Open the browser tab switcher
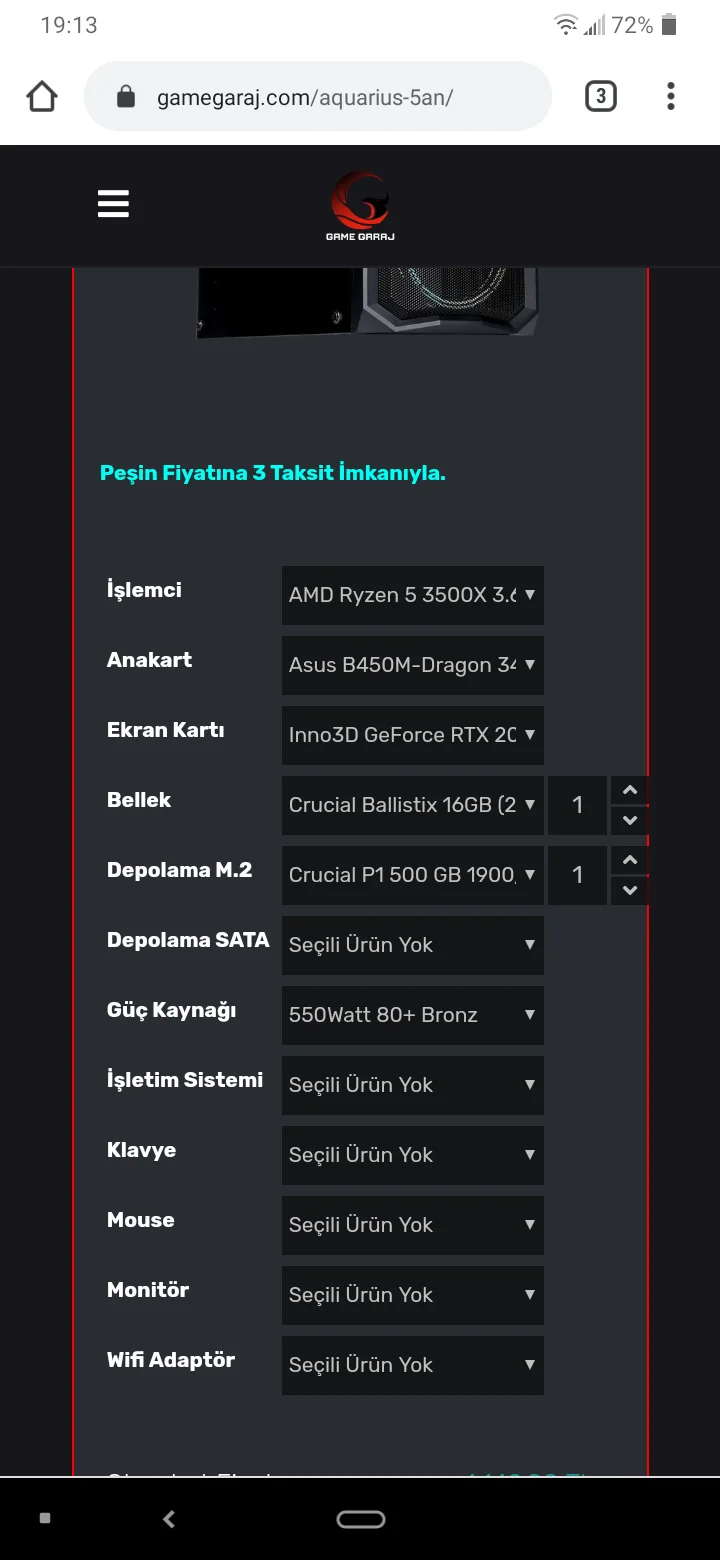The height and width of the screenshot is (1560, 720). click(x=600, y=96)
